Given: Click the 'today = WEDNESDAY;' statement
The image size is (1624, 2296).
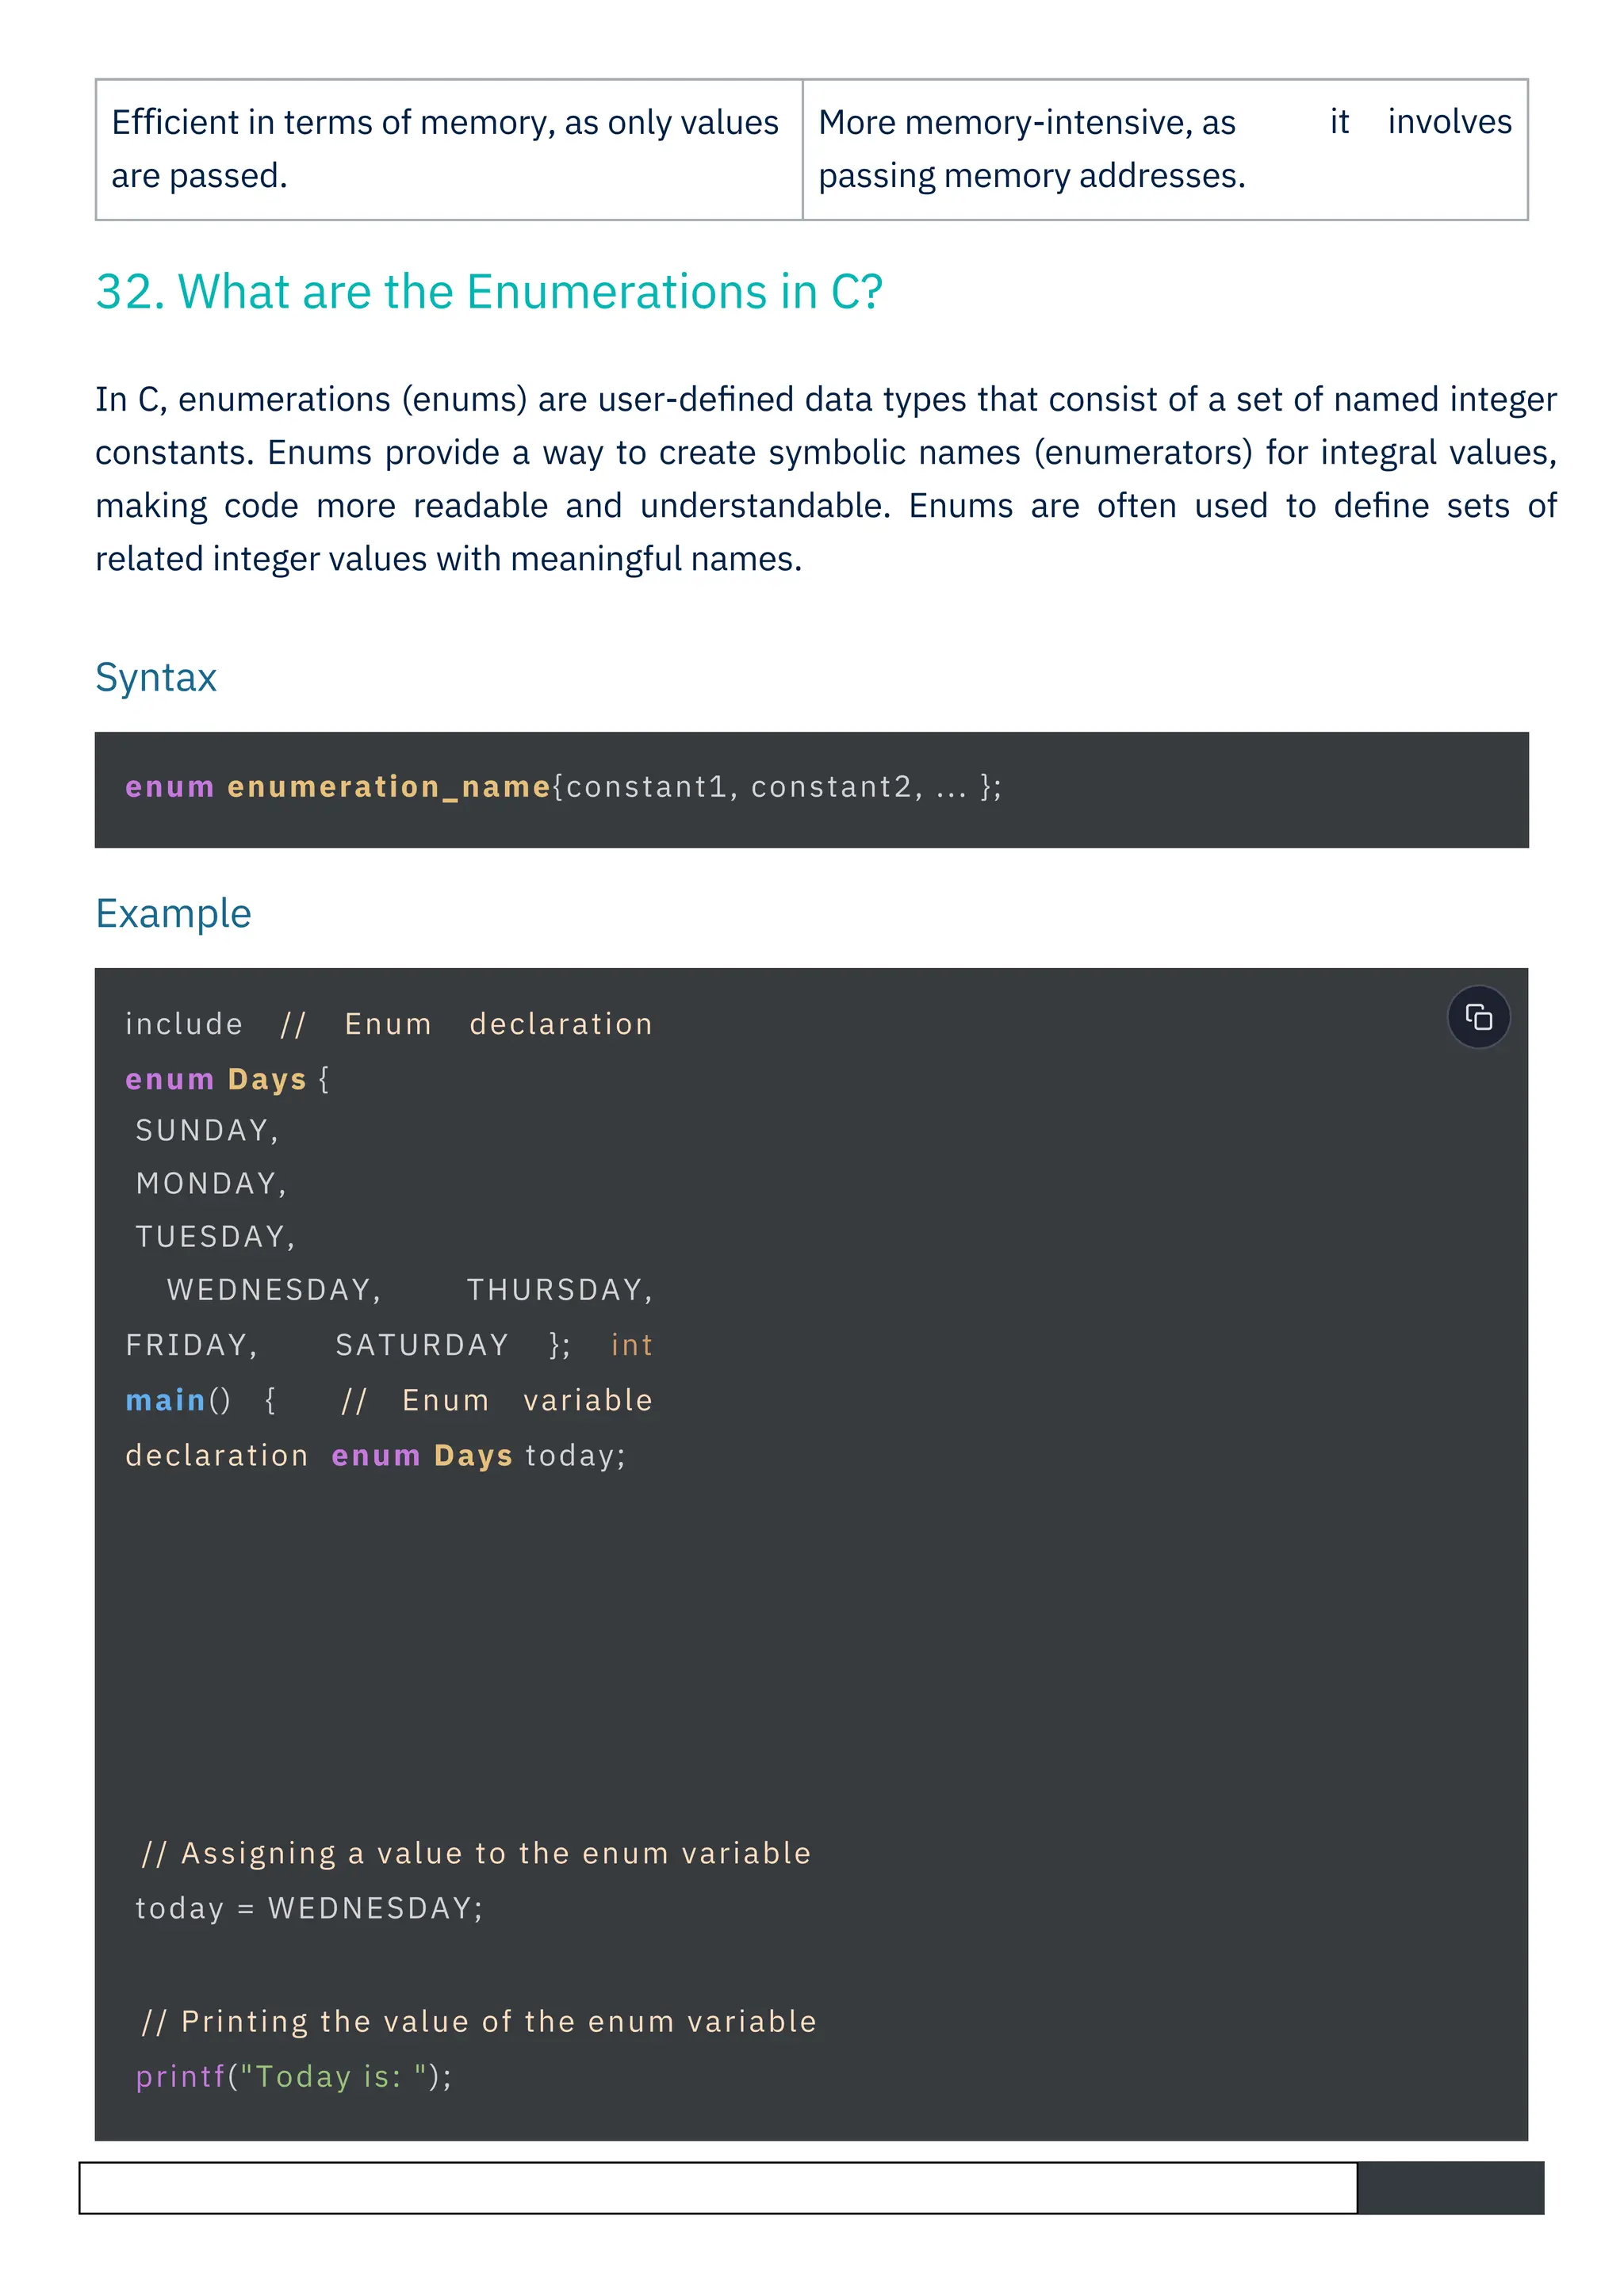Looking at the screenshot, I should (309, 1908).
